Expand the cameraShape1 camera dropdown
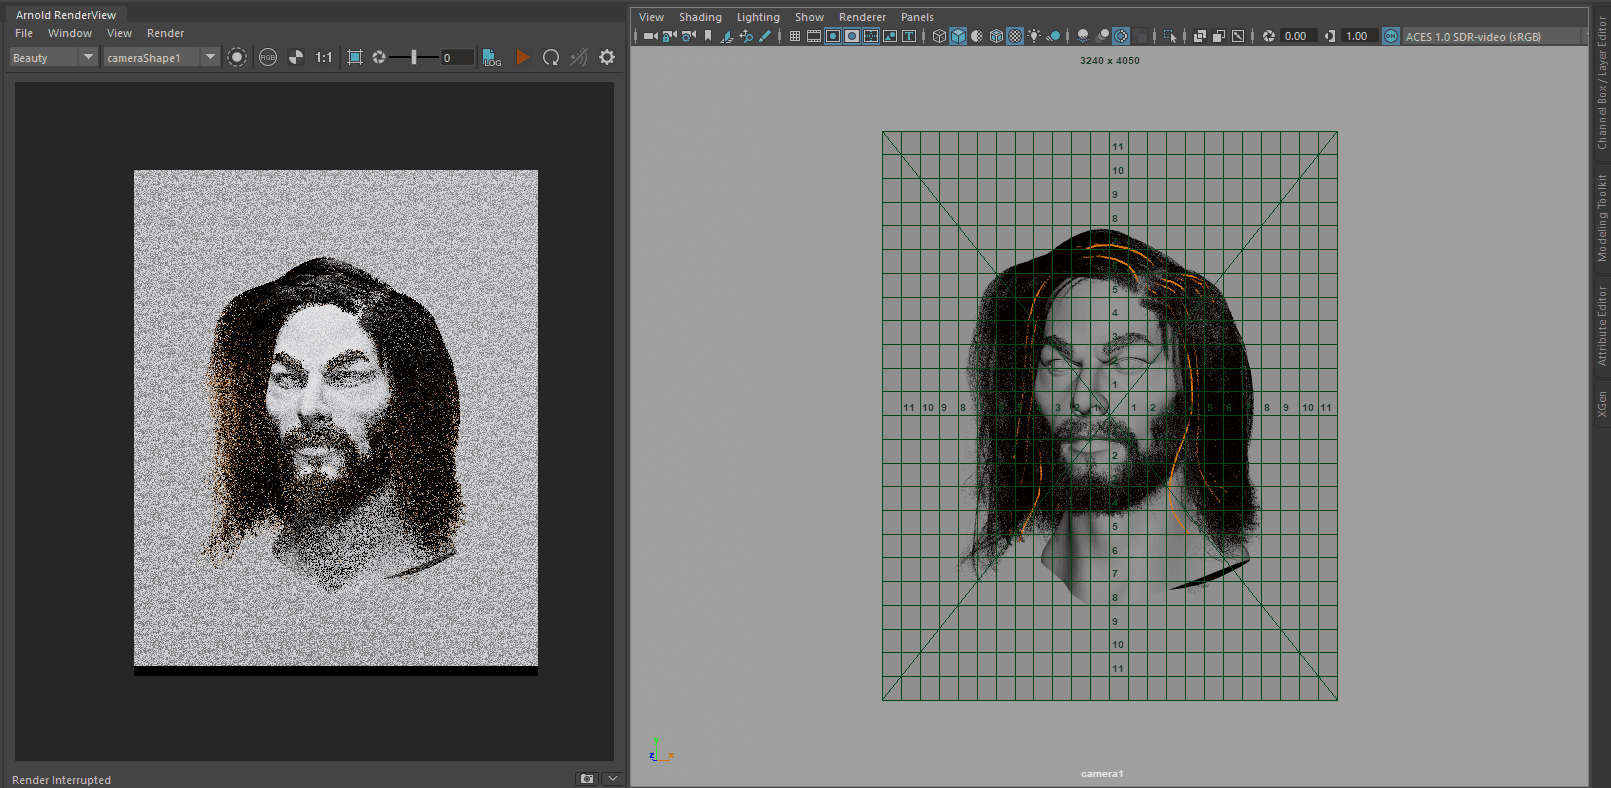Viewport: 1611px width, 788px height. coord(210,57)
